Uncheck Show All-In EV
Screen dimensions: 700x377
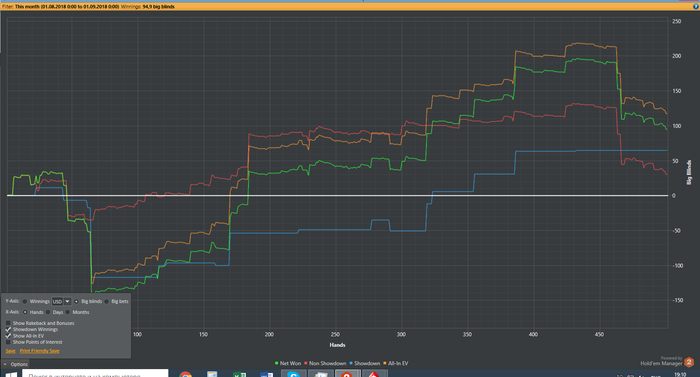click(8, 335)
